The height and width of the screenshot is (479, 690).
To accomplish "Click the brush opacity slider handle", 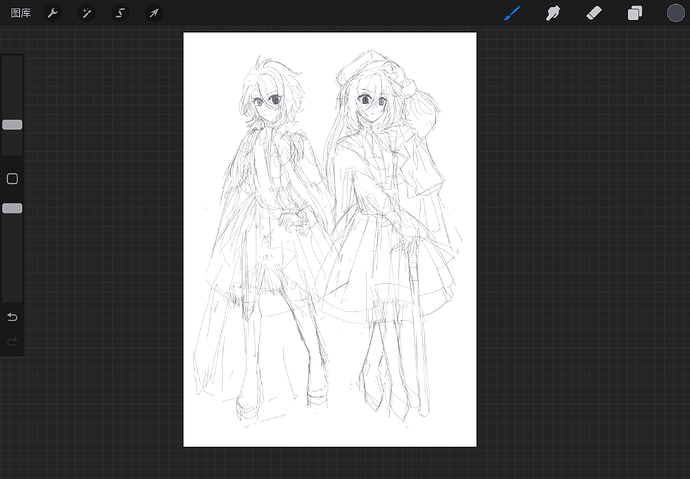I will tap(12, 208).
